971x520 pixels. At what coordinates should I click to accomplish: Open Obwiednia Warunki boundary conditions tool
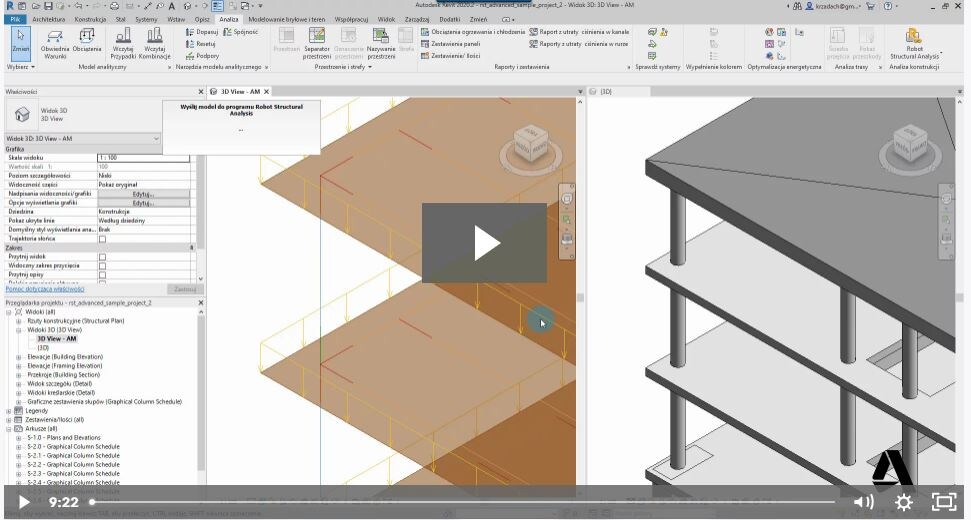[55, 42]
